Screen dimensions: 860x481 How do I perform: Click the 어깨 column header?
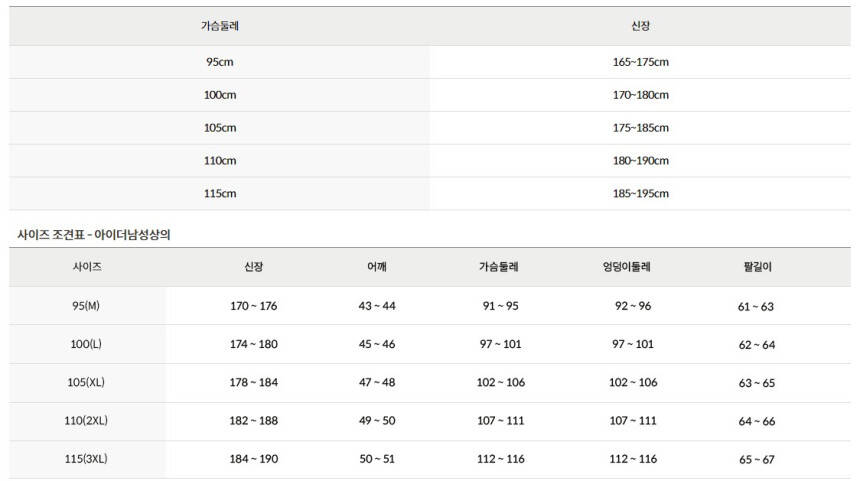[x=377, y=268]
